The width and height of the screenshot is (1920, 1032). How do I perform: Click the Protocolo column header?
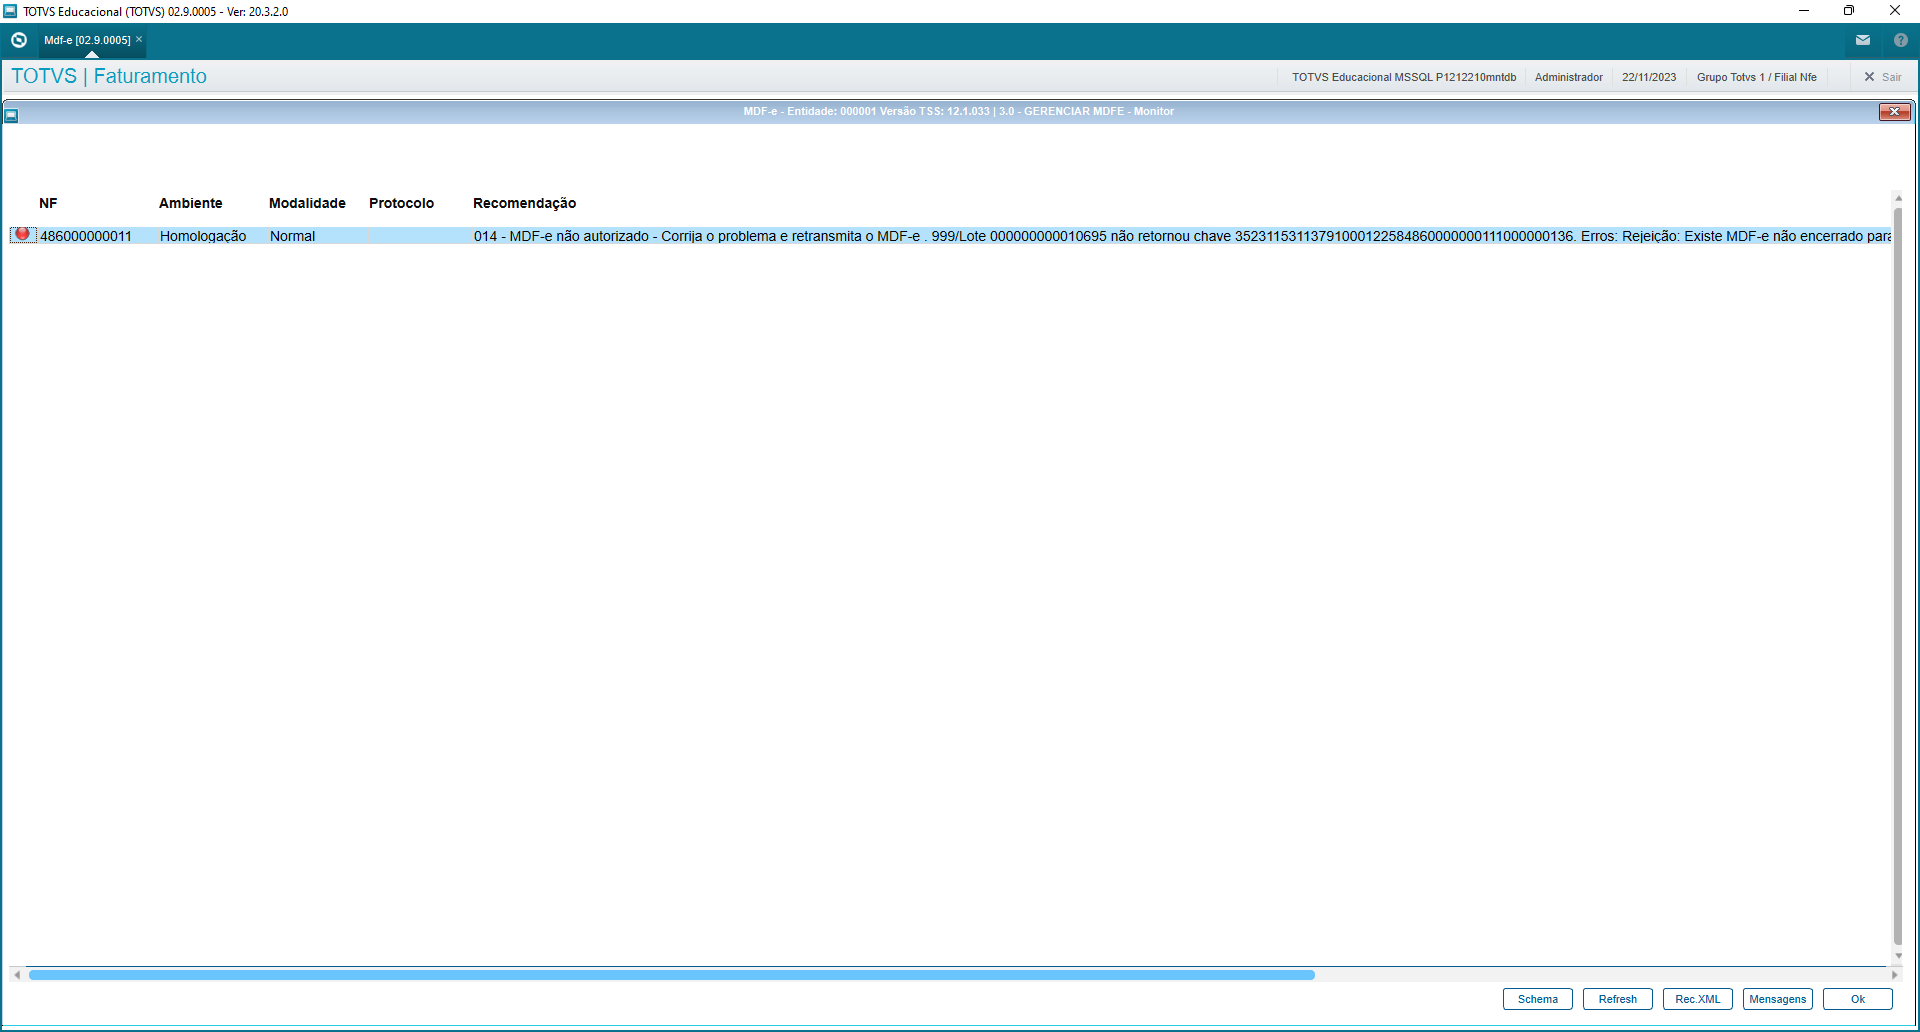[401, 203]
